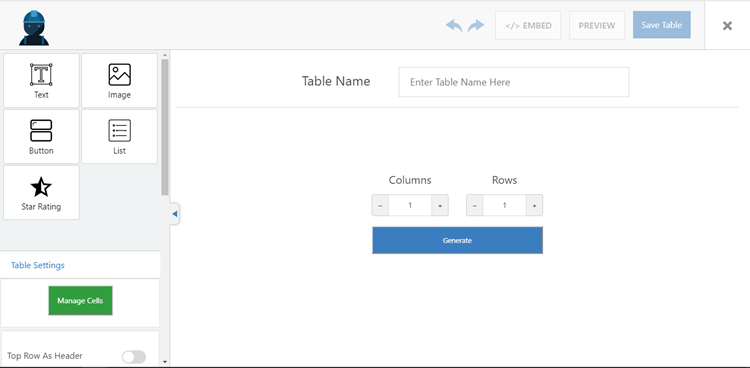This screenshot has width=750, height=368.
Task: Focus the Table Name input field
Action: [x=514, y=82]
